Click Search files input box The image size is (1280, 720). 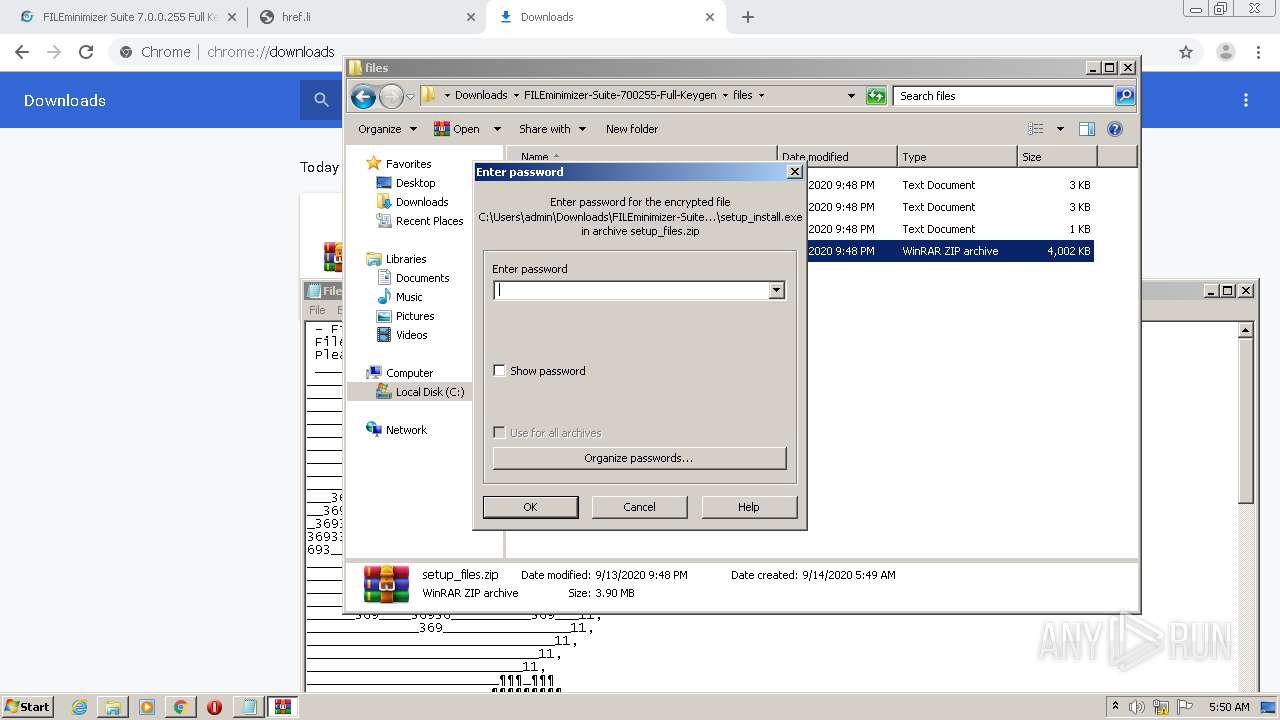[x=1003, y=96]
